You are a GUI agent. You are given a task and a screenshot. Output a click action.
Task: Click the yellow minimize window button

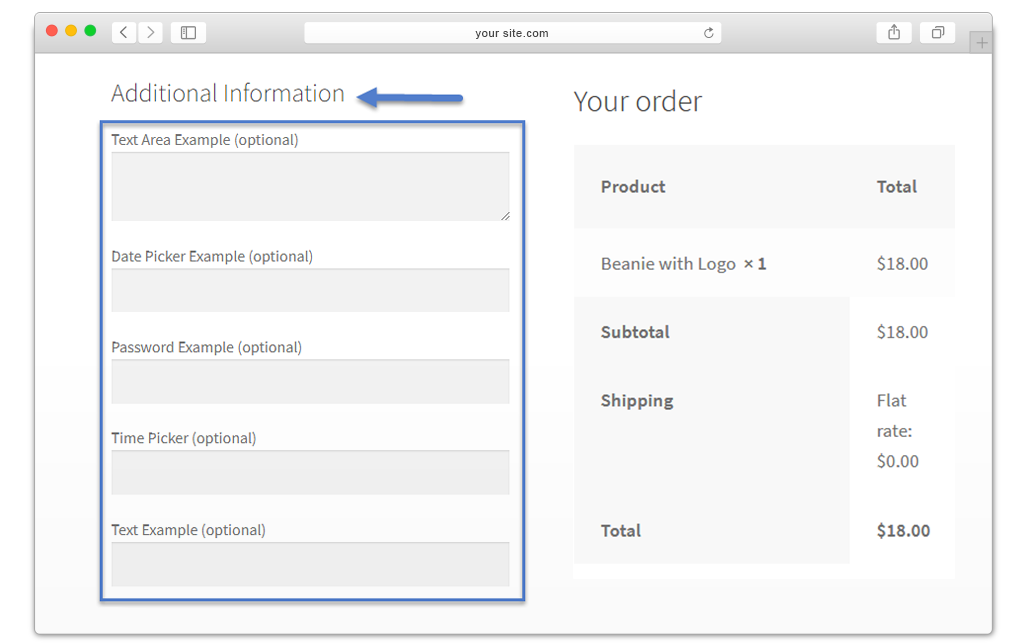[71, 31]
